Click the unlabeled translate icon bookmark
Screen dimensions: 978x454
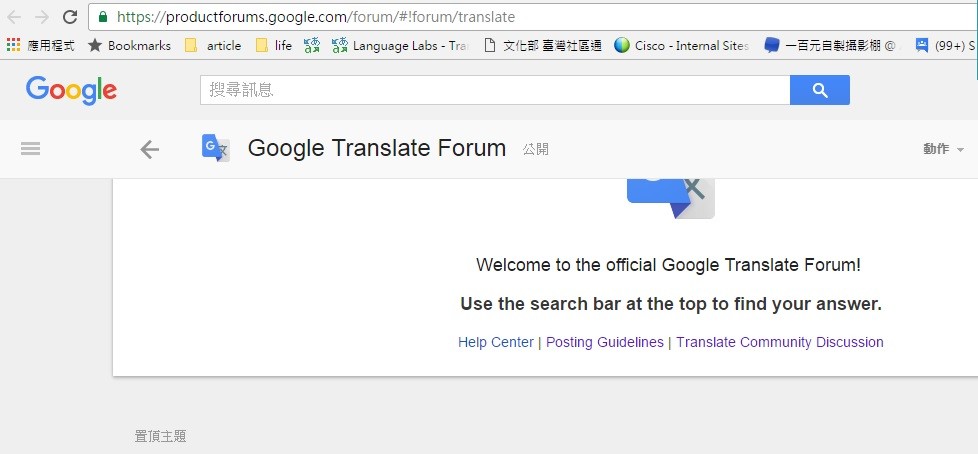[x=312, y=46]
